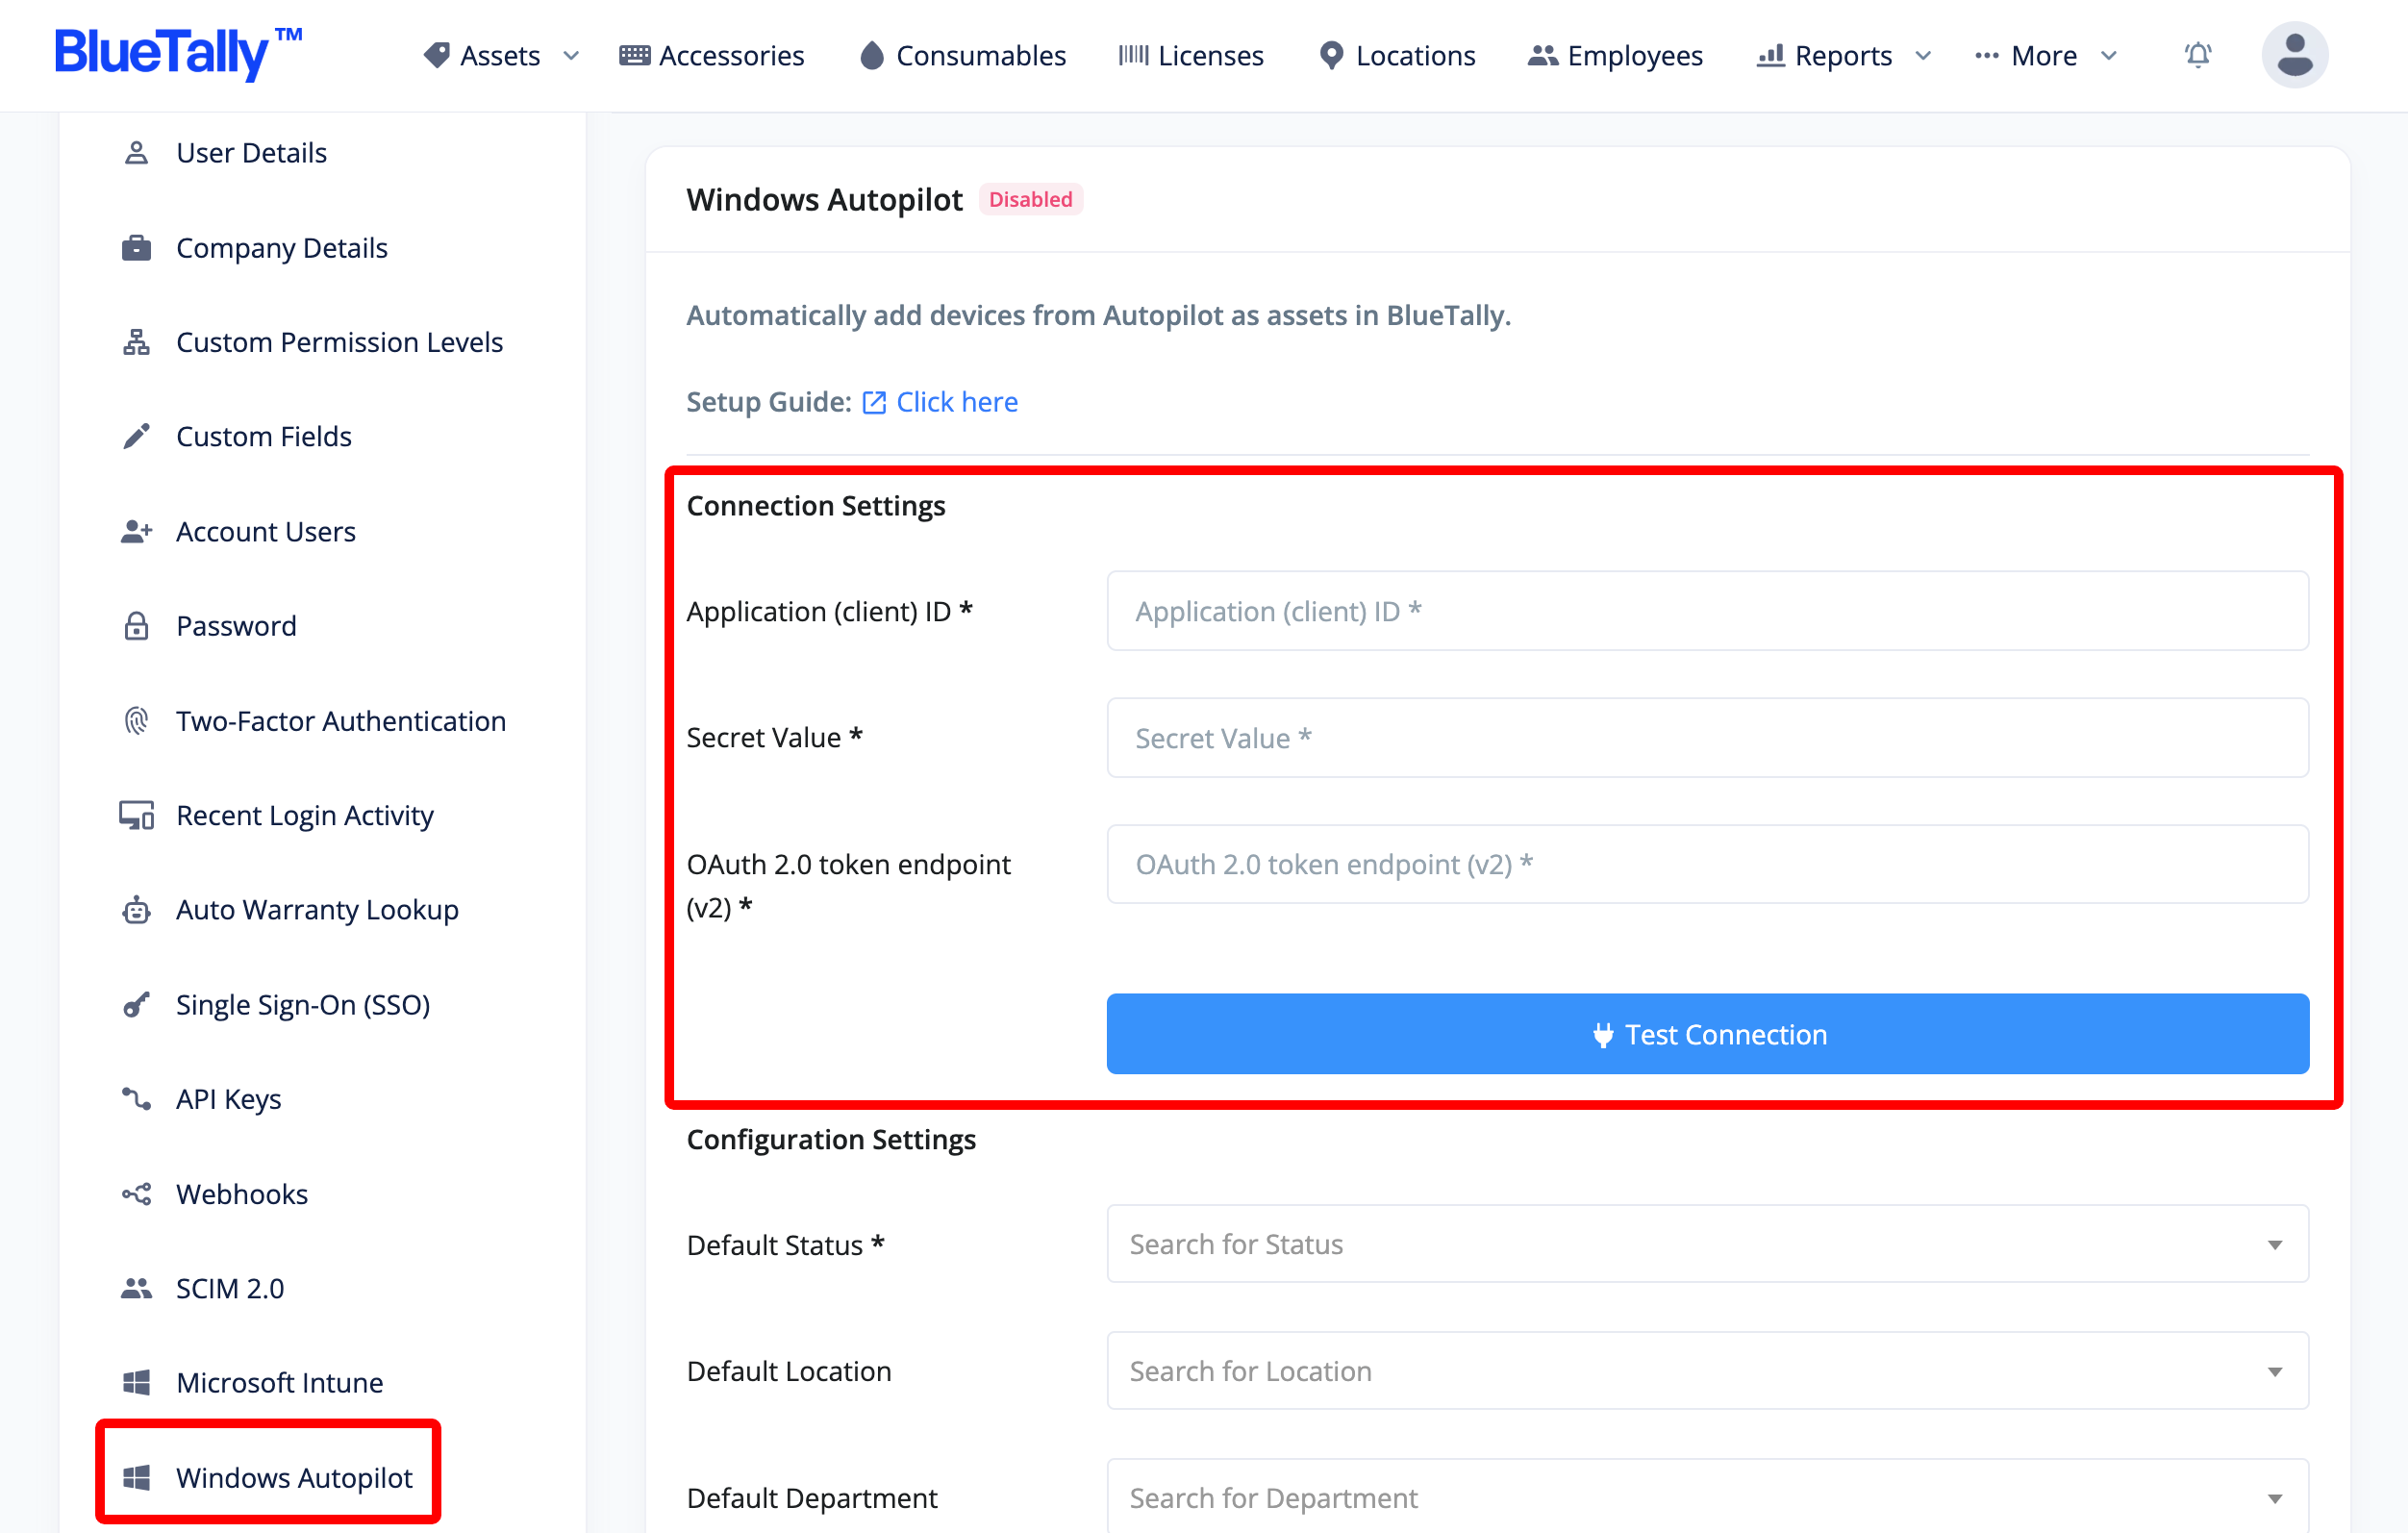Click the Company Details briefcase icon
The height and width of the screenshot is (1533, 2408).
point(136,248)
